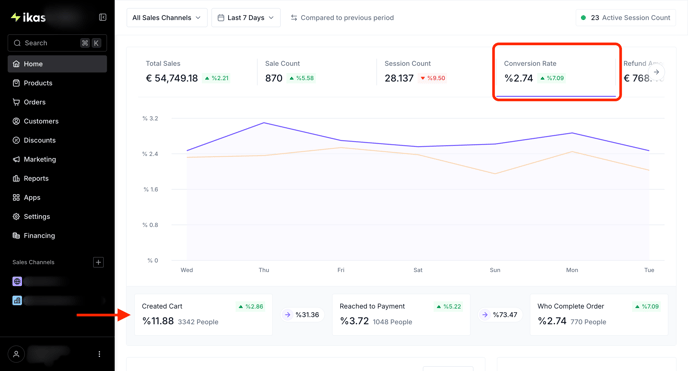Screen dimensions: 688x371
Task: Click the Sales Channels section heading
Action: point(33,262)
